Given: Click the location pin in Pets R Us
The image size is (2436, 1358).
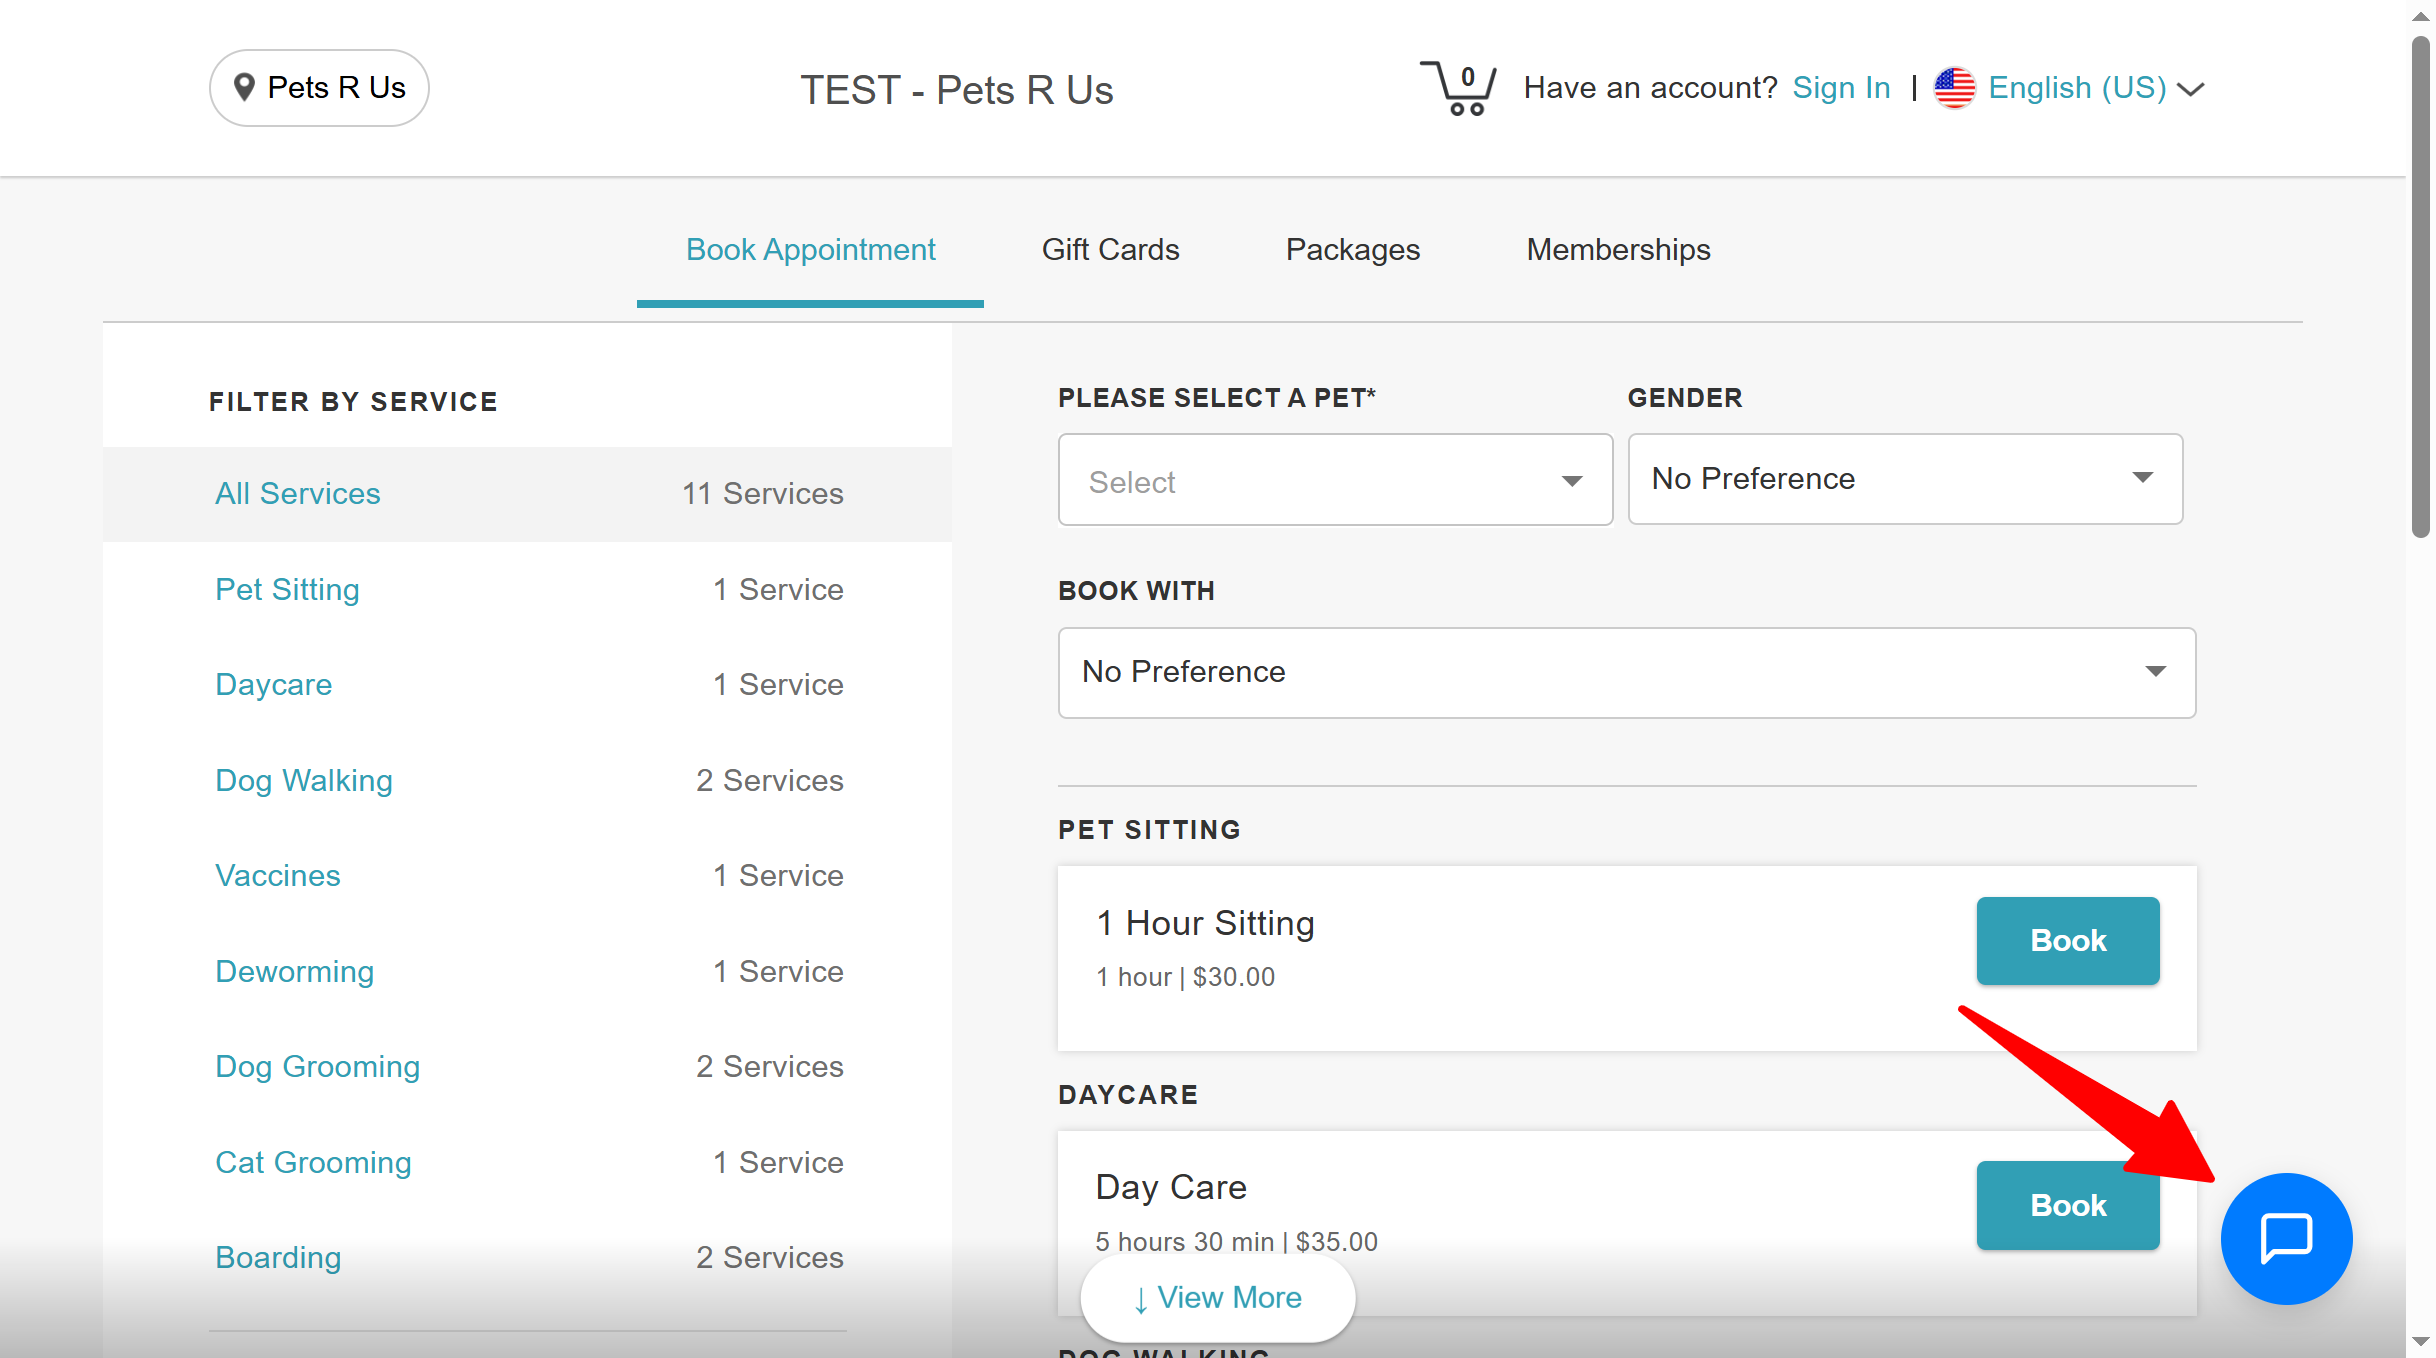Looking at the screenshot, I should 243,88.
